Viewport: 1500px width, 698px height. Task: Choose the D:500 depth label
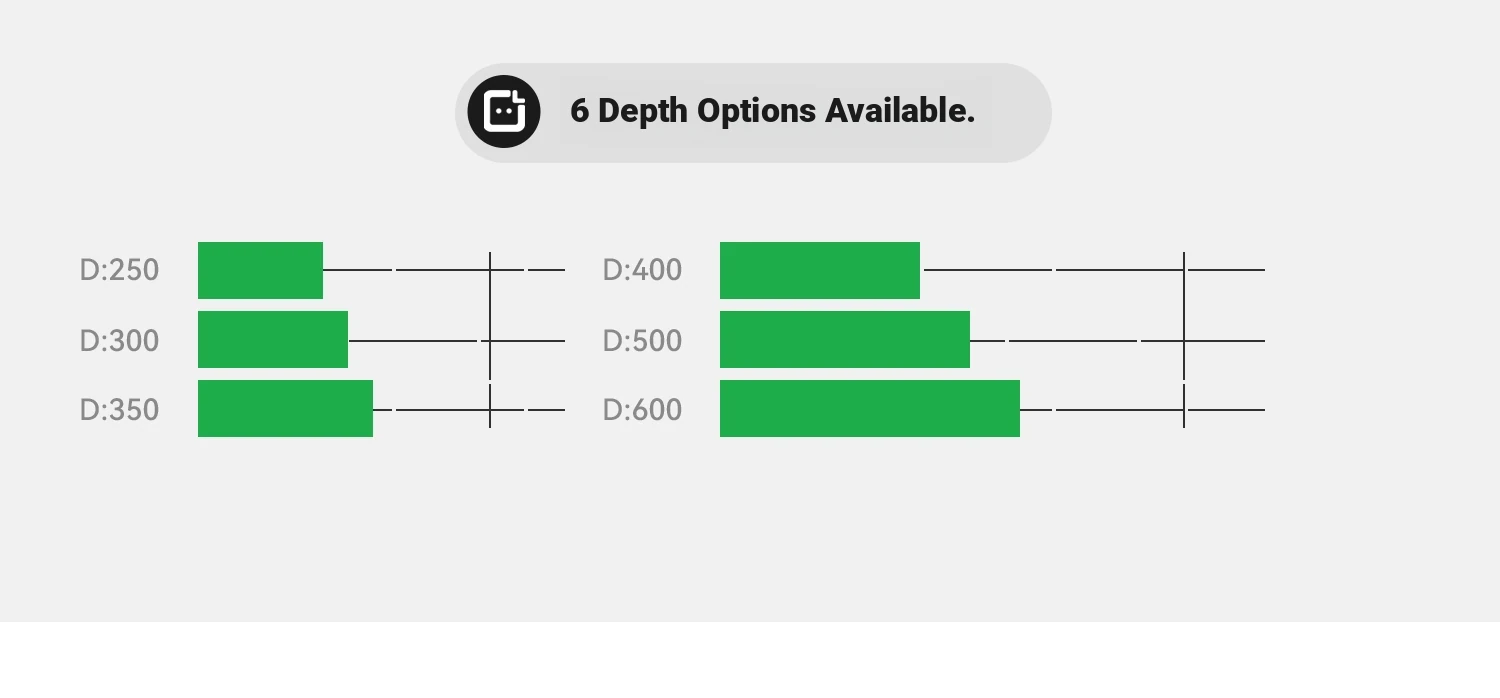642,341
